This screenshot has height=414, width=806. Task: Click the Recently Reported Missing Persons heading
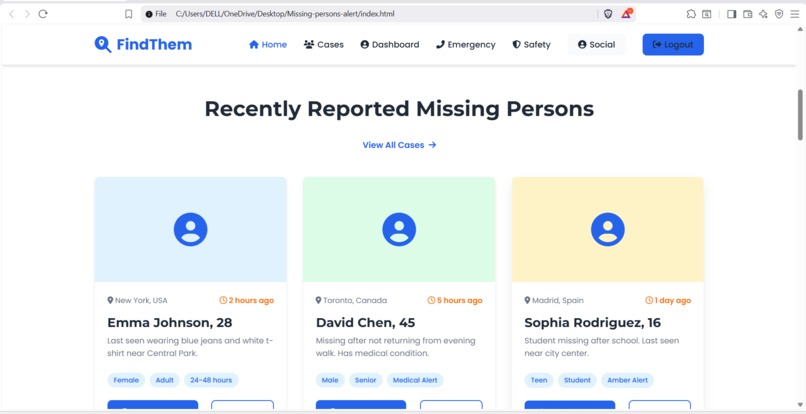click(x=399, y=109)
